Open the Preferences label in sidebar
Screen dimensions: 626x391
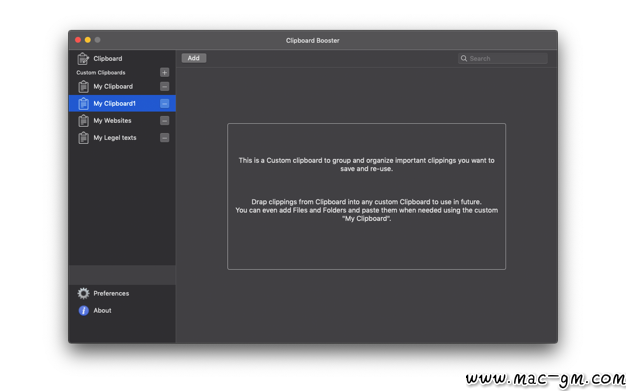111,294
